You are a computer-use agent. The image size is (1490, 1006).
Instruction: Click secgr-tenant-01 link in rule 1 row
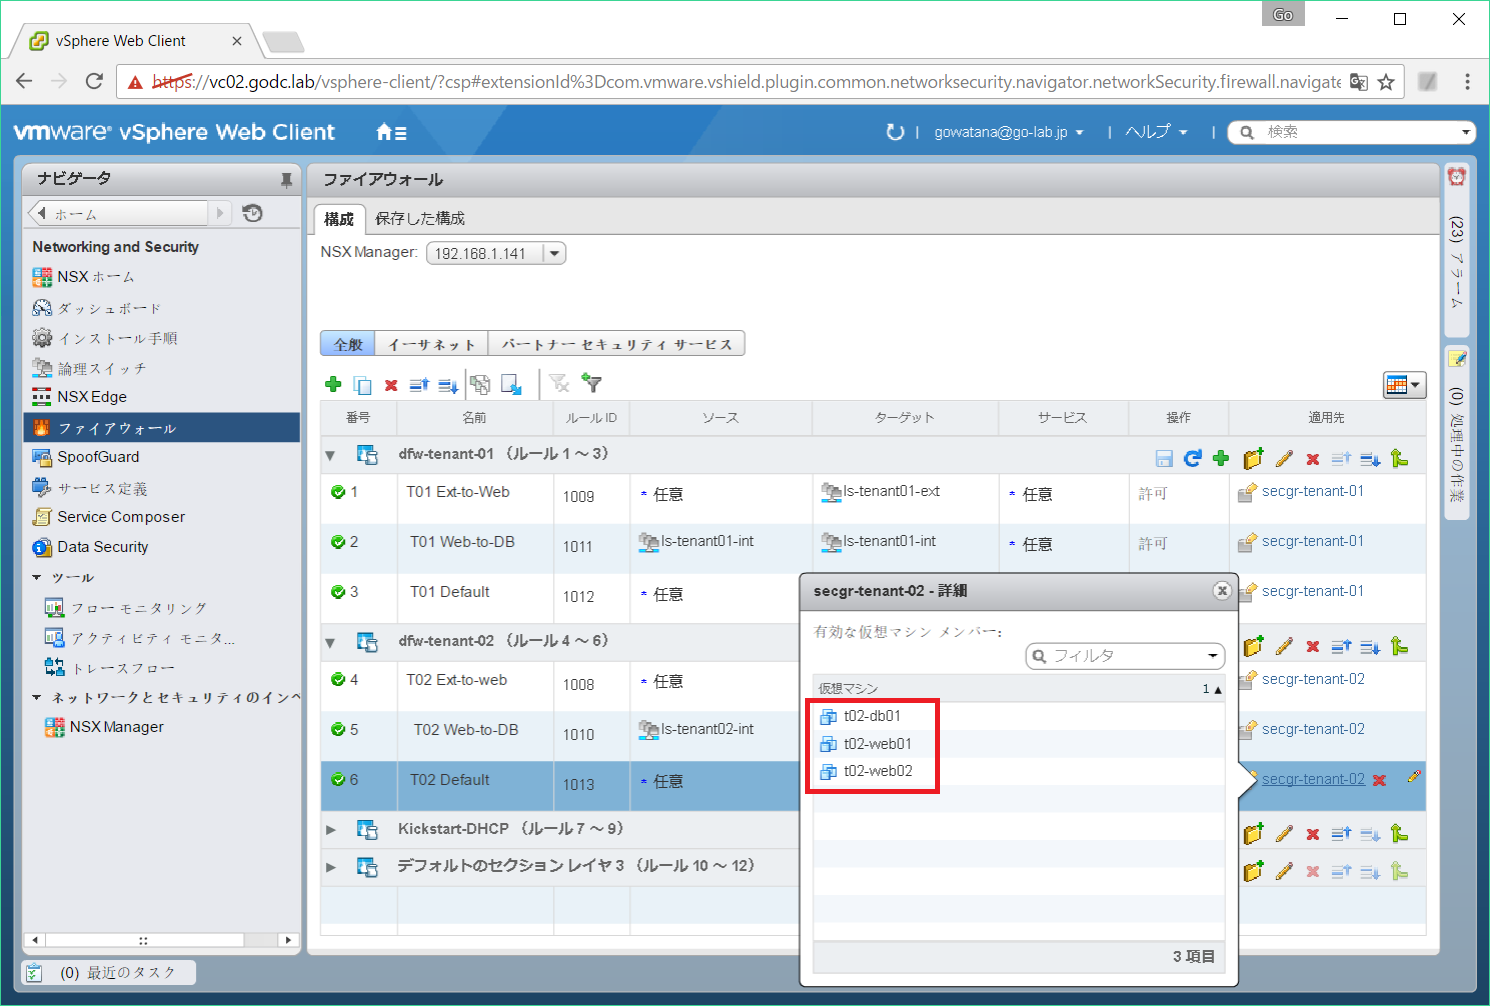1313,491
